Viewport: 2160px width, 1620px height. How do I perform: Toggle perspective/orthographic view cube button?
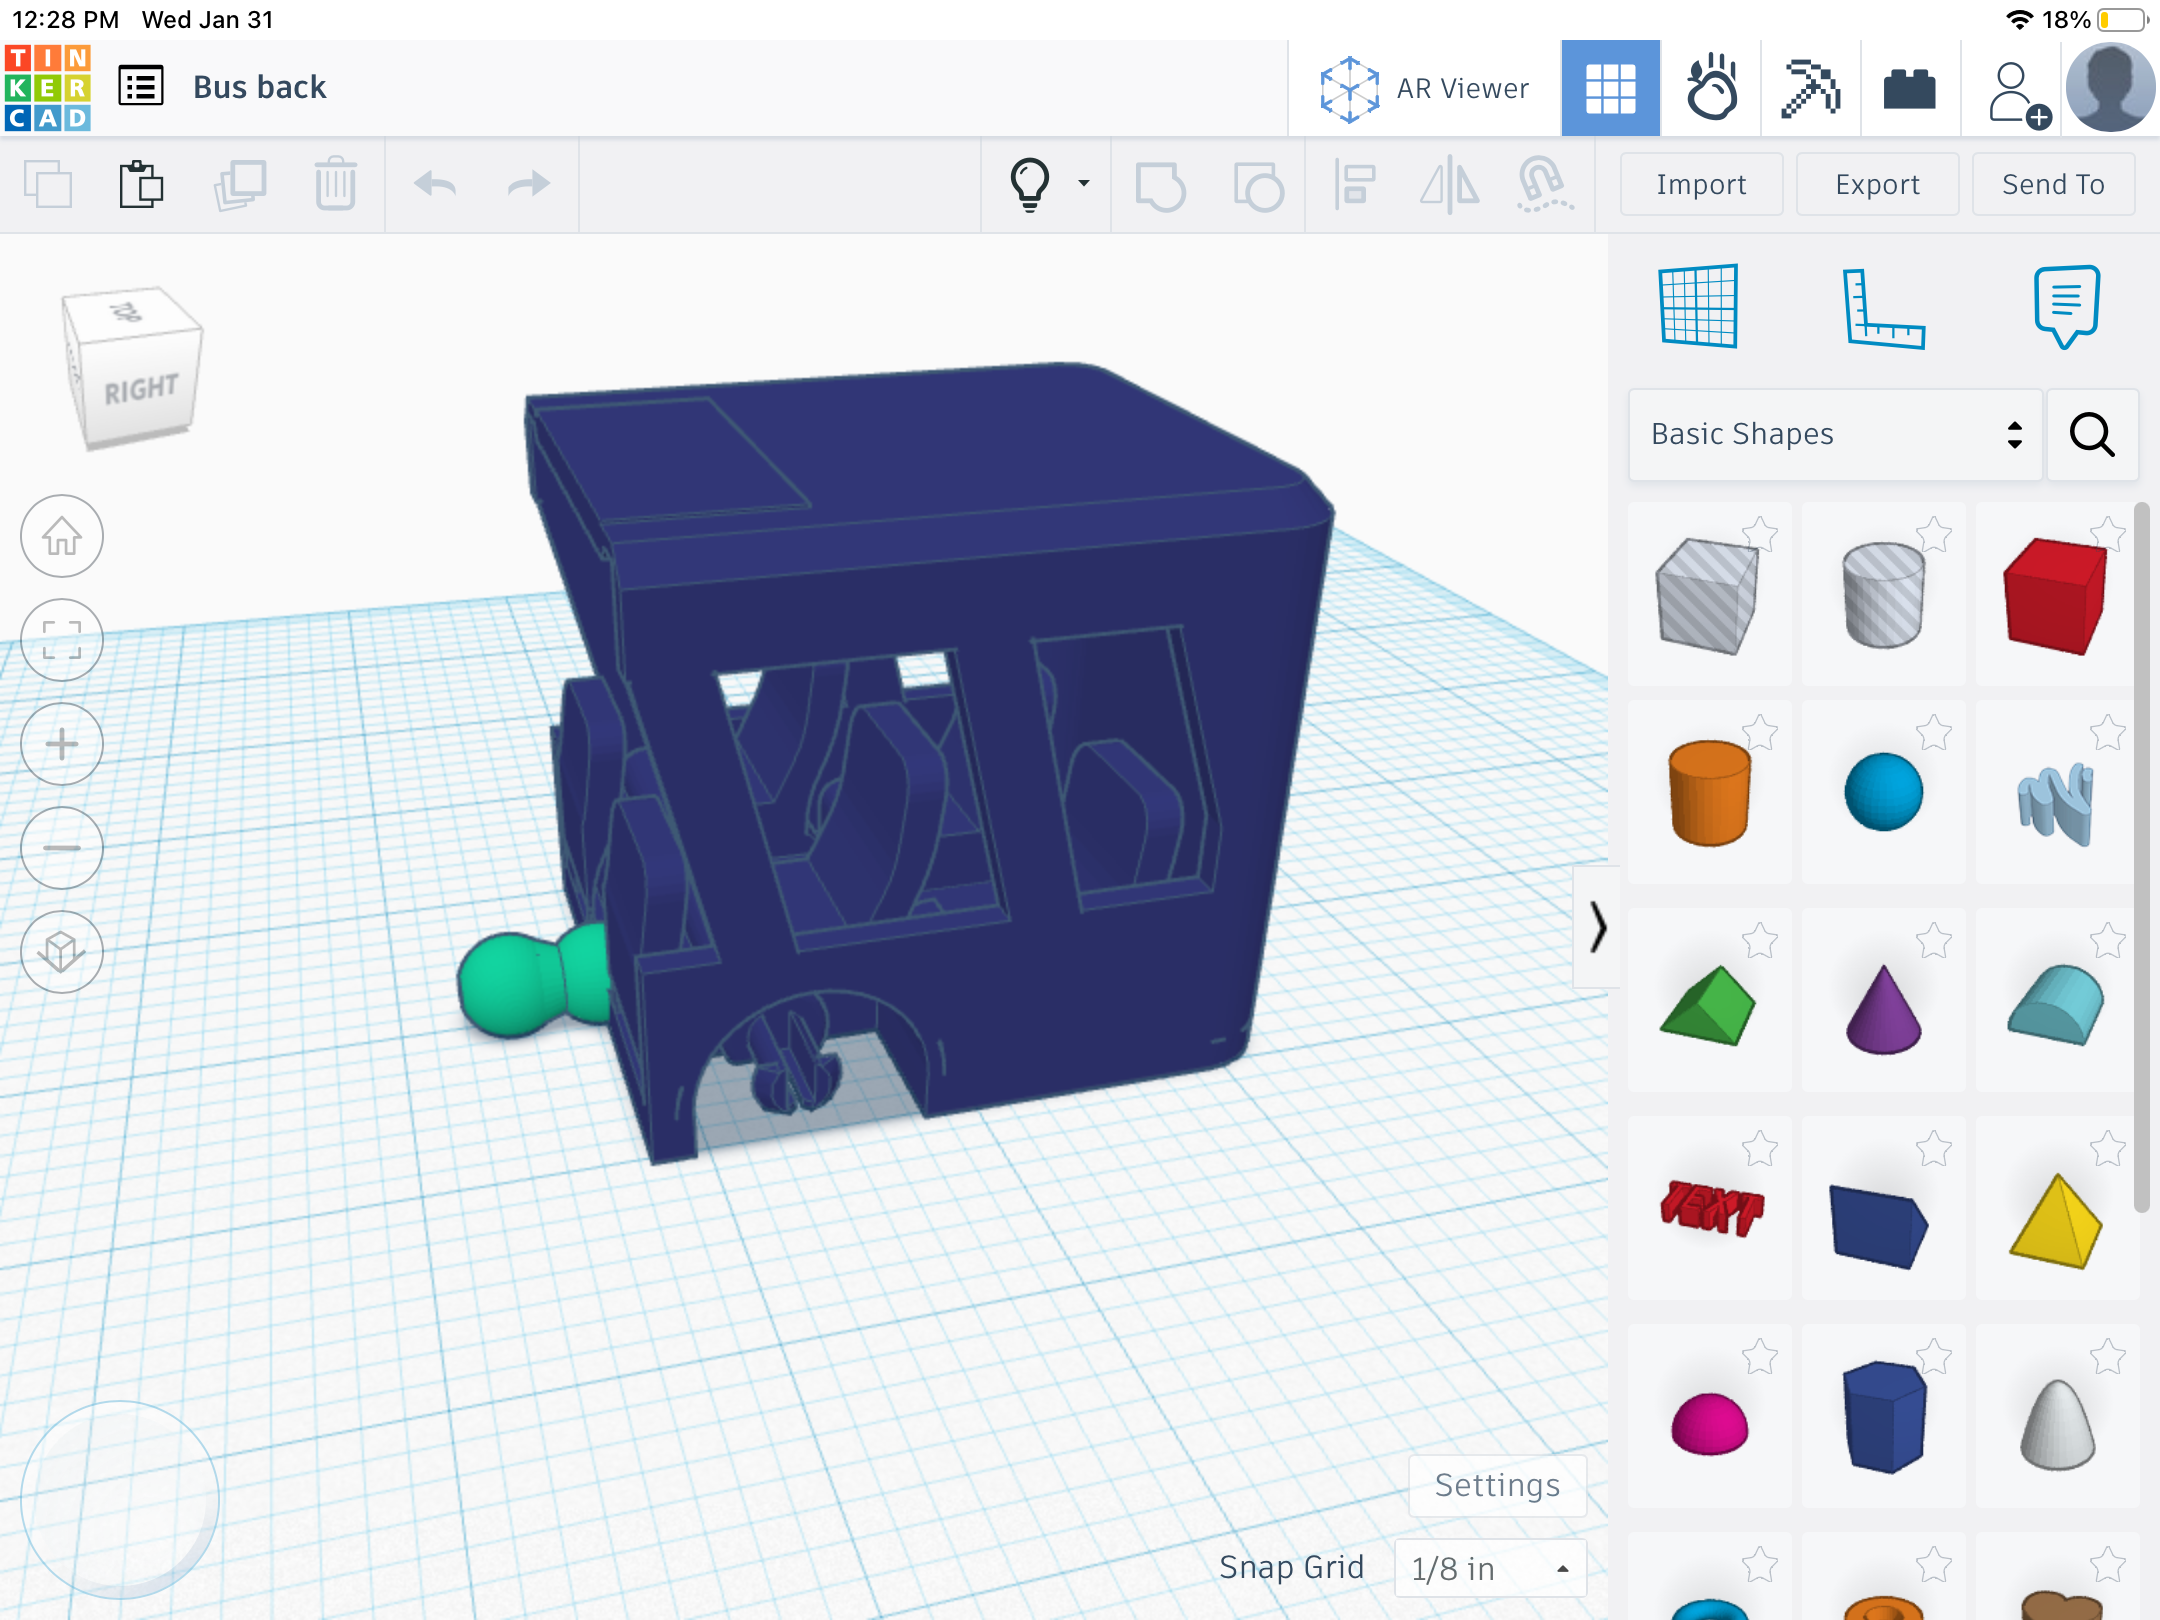62,953
